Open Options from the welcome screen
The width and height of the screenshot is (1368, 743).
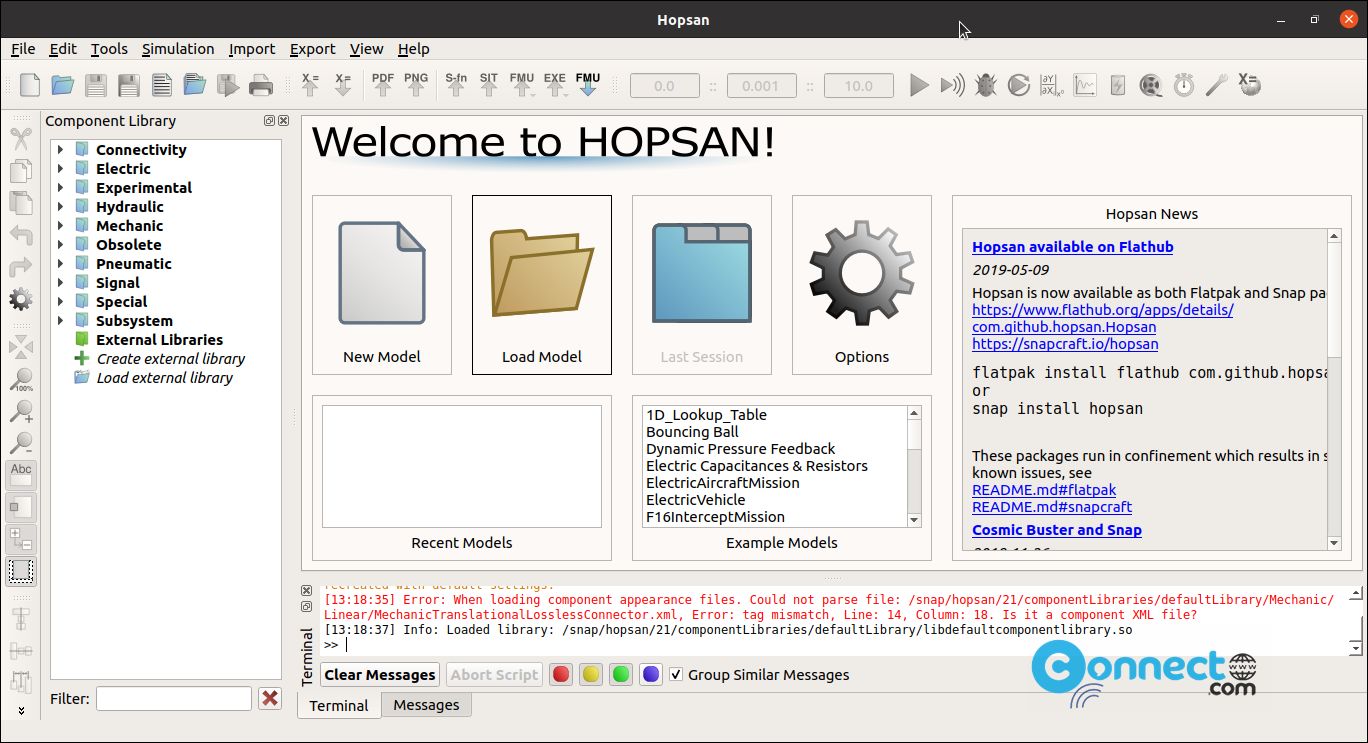coord(862,285)
